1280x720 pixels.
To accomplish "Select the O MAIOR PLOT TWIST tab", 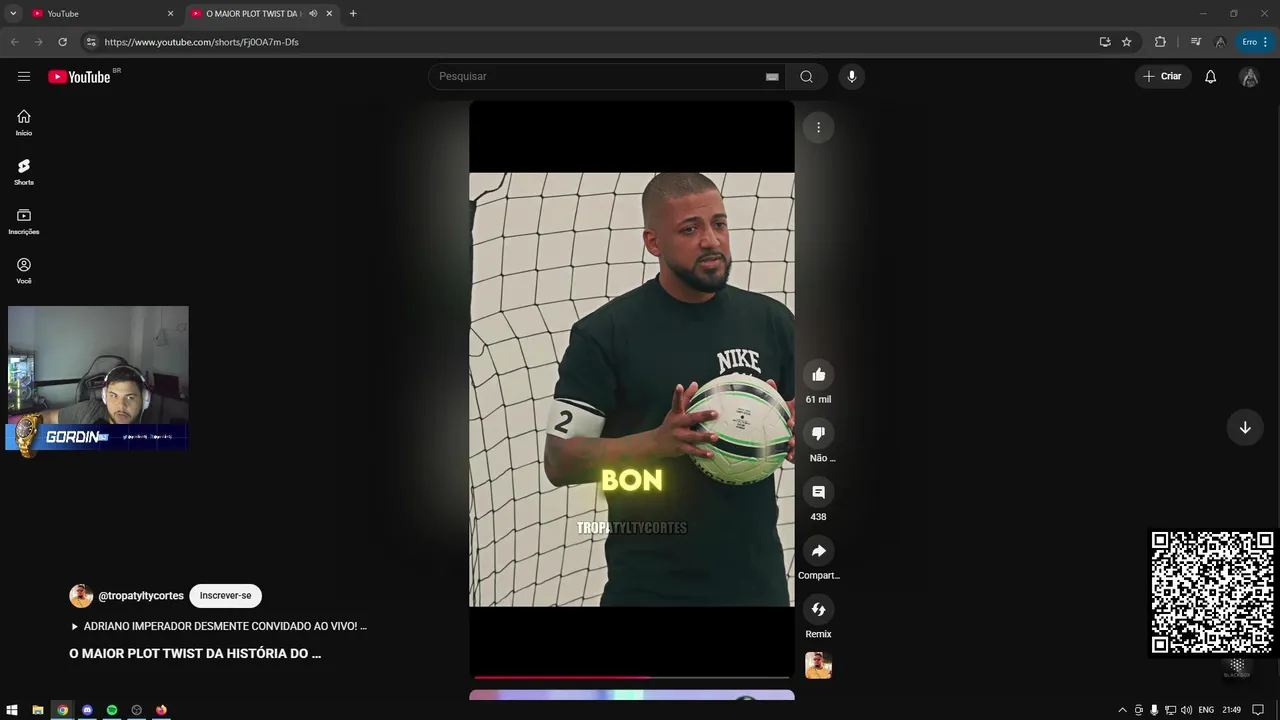I will tap(264, 14).
